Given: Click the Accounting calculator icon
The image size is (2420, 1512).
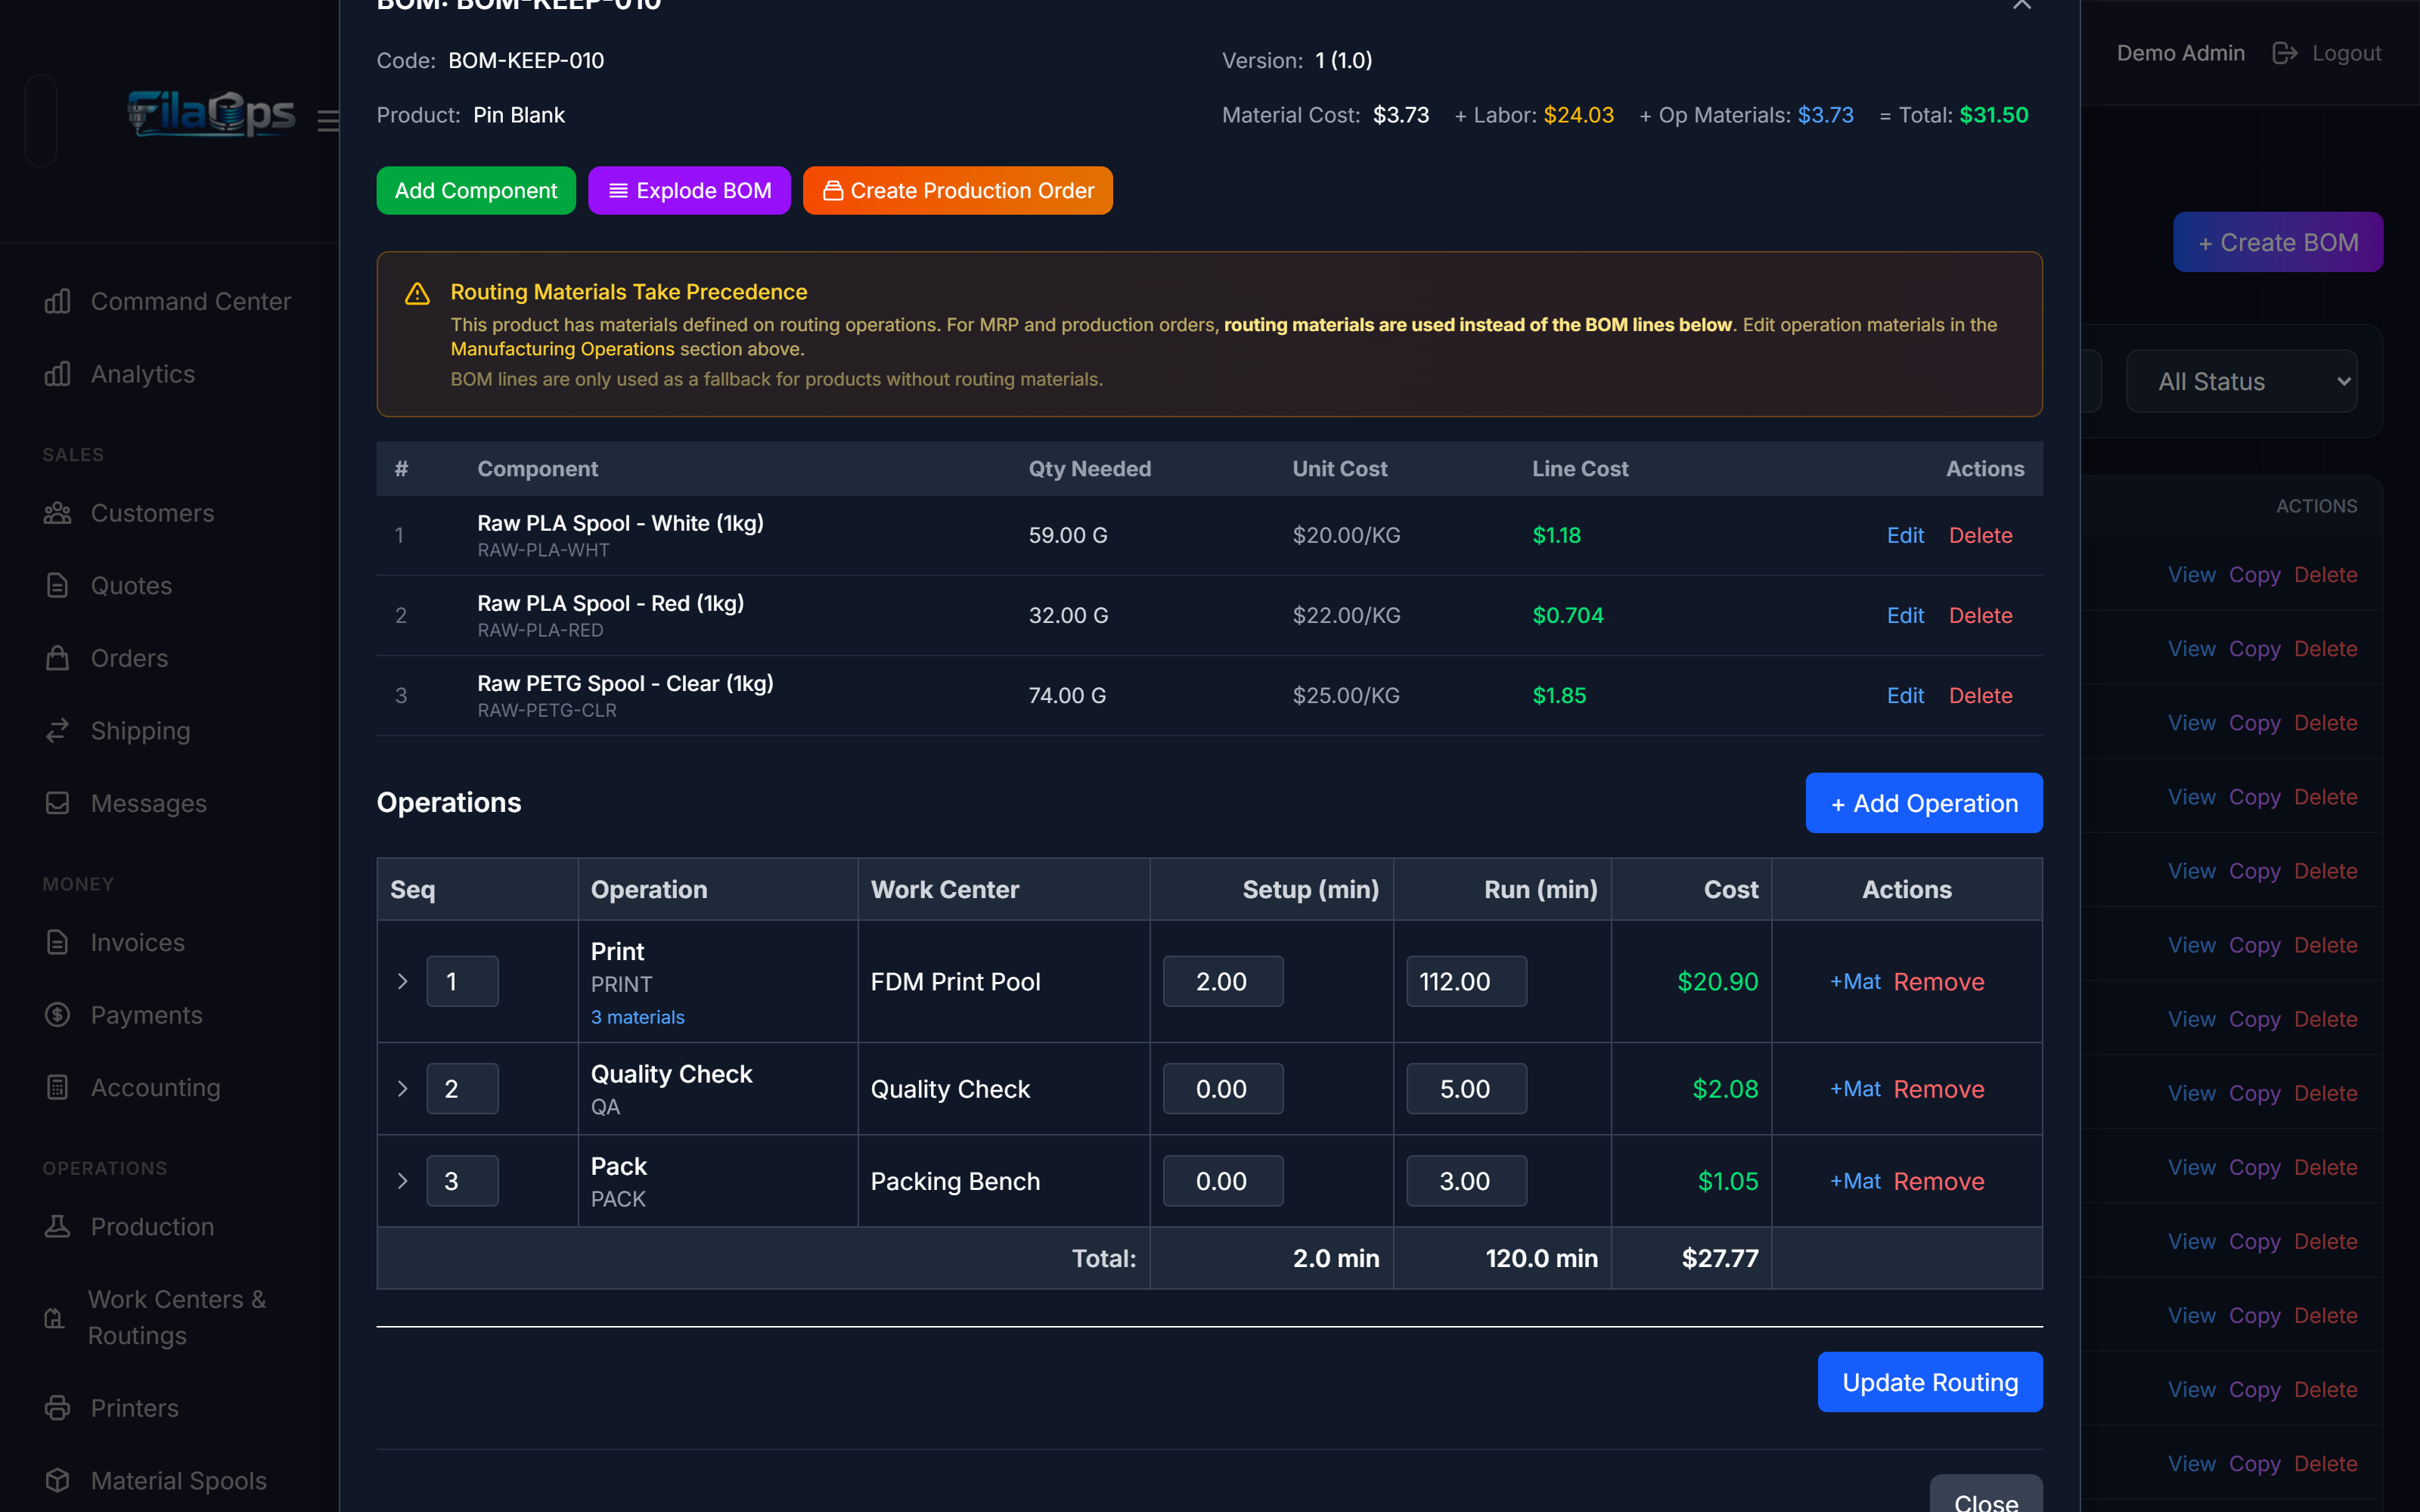Looking at the screenshot, I should point(57,1087).
